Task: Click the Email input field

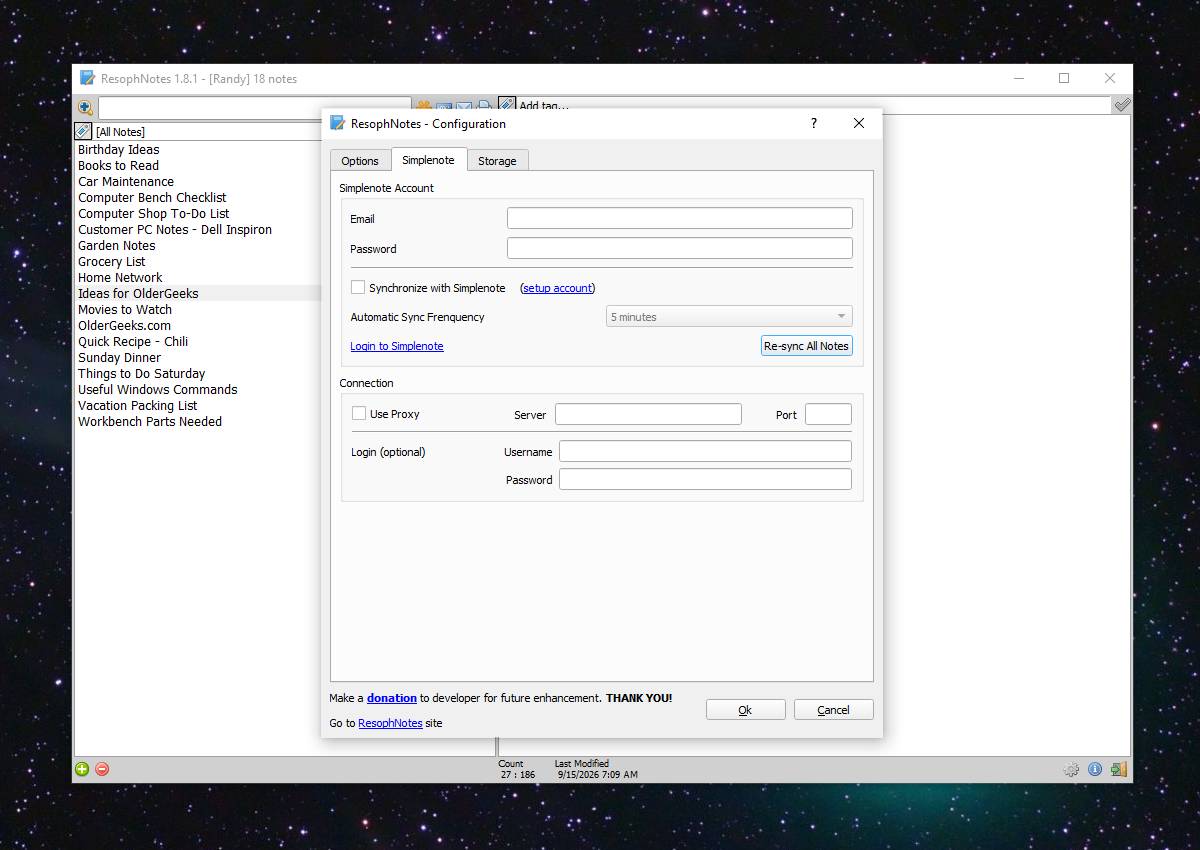Action: 680,218
